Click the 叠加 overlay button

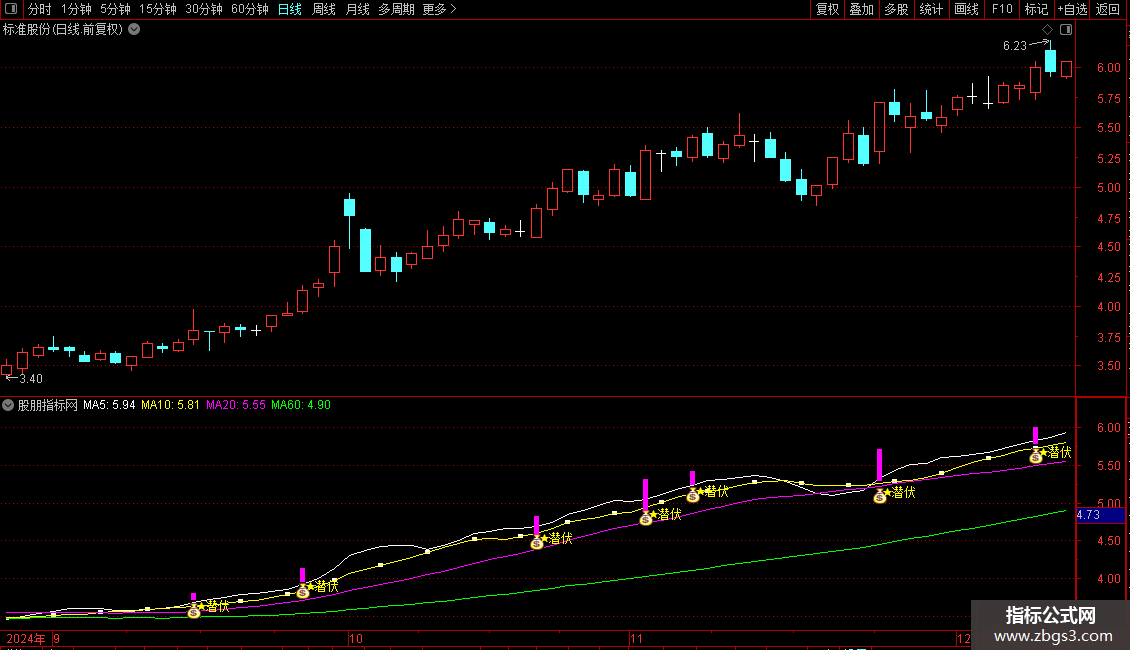click(861, 9)
